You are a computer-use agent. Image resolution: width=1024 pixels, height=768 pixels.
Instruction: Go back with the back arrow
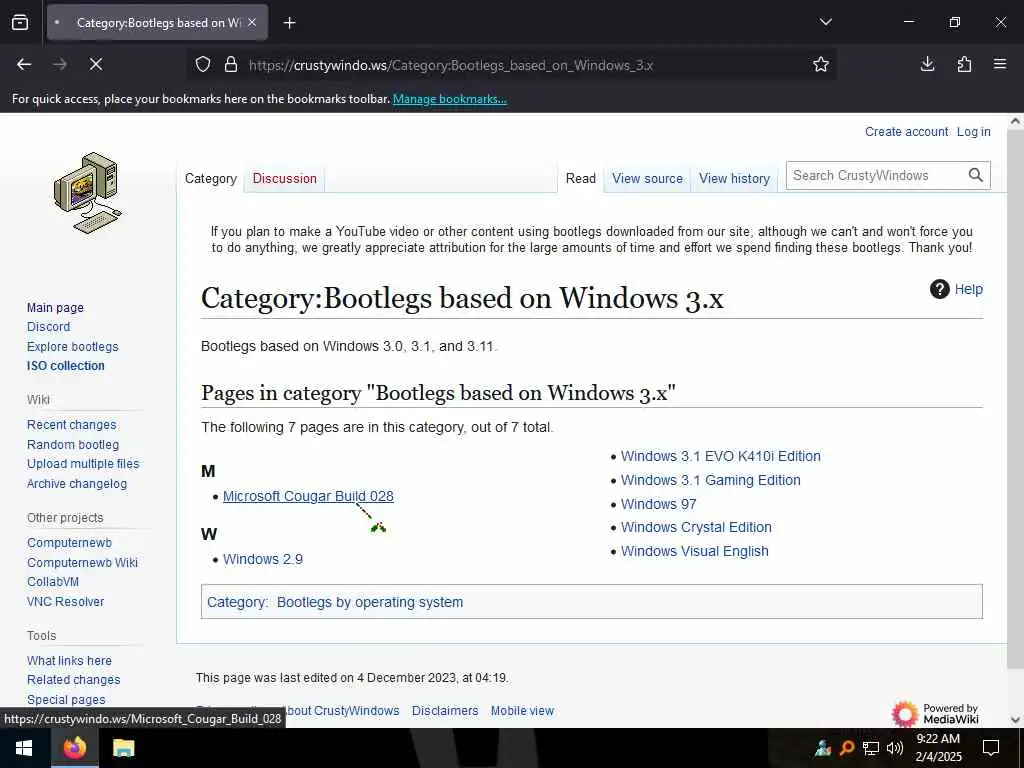(x=24, y=64)
